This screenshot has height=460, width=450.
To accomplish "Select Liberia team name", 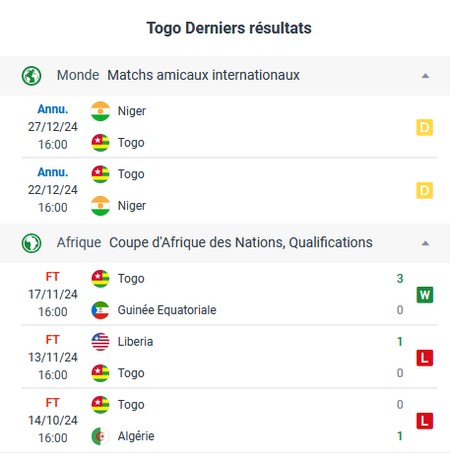I will tap(135, 342).
